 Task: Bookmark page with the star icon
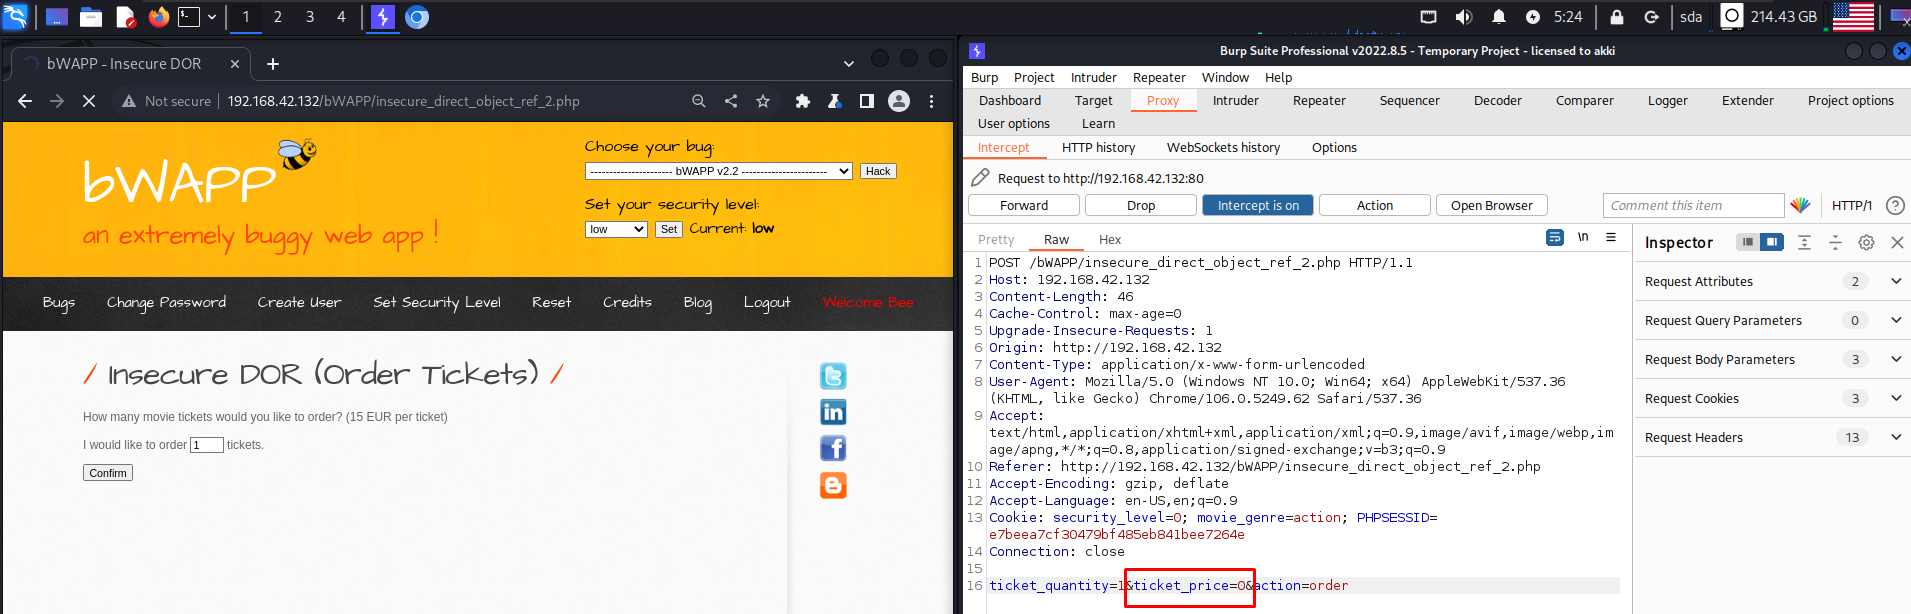point(763,101)
